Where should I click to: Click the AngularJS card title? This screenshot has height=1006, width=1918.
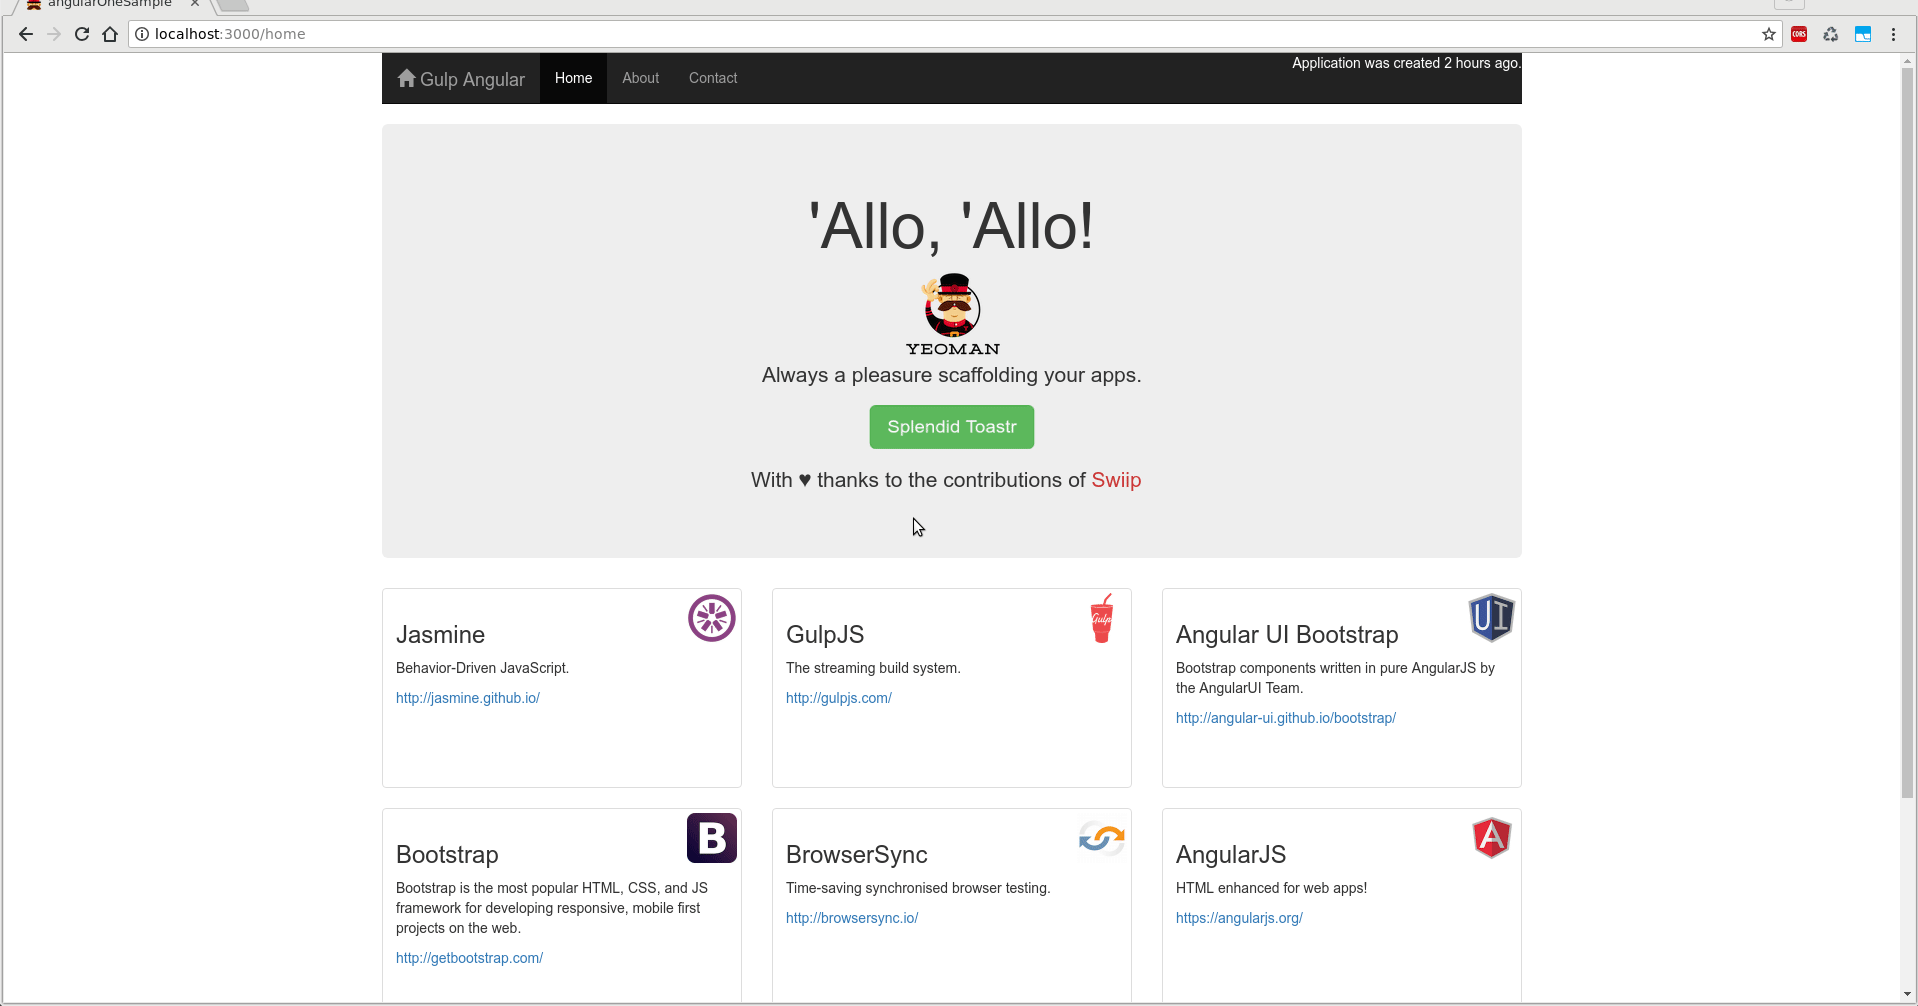click(1231, 855)
